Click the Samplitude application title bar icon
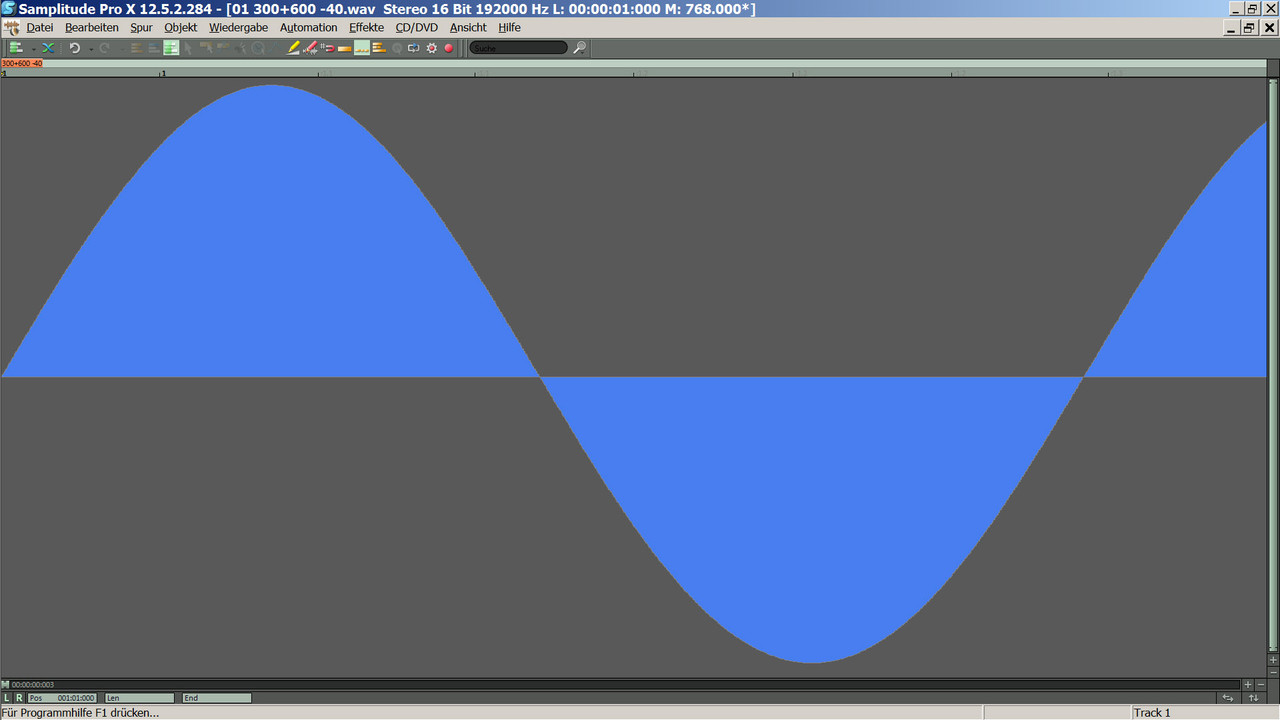1280x720 pixels. 9,9
